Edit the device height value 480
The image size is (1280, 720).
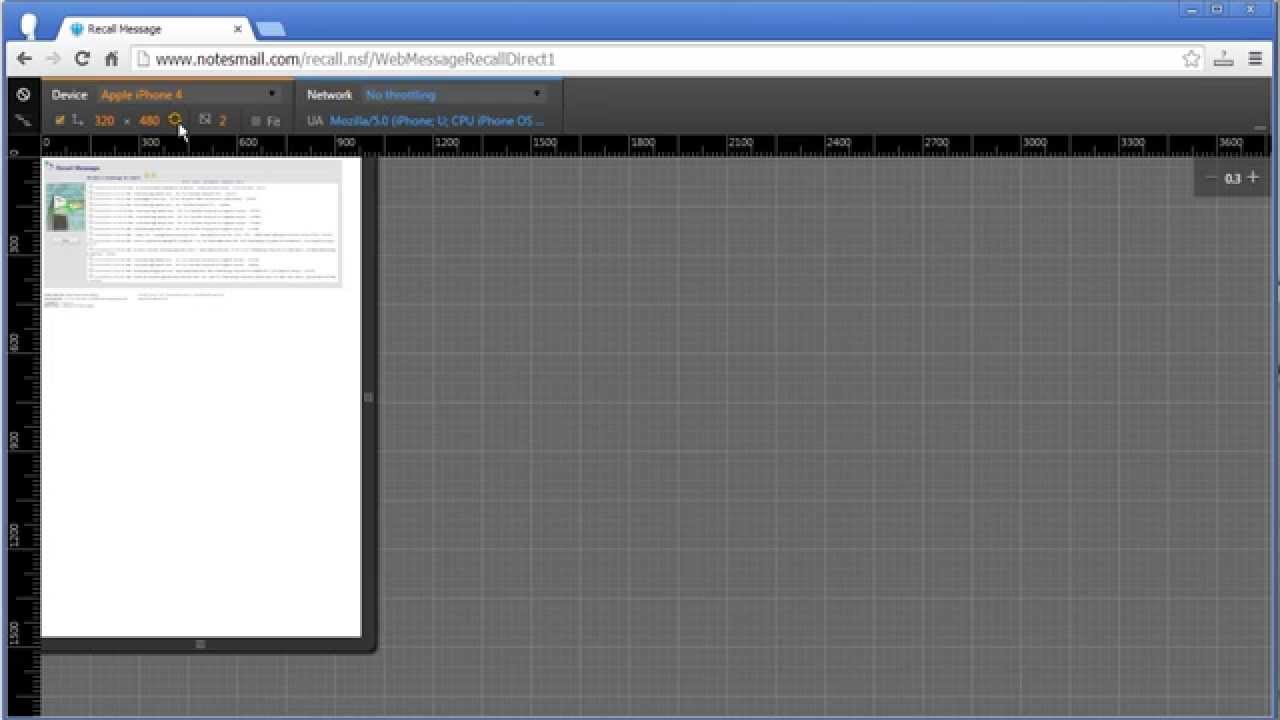pos(149,120)
